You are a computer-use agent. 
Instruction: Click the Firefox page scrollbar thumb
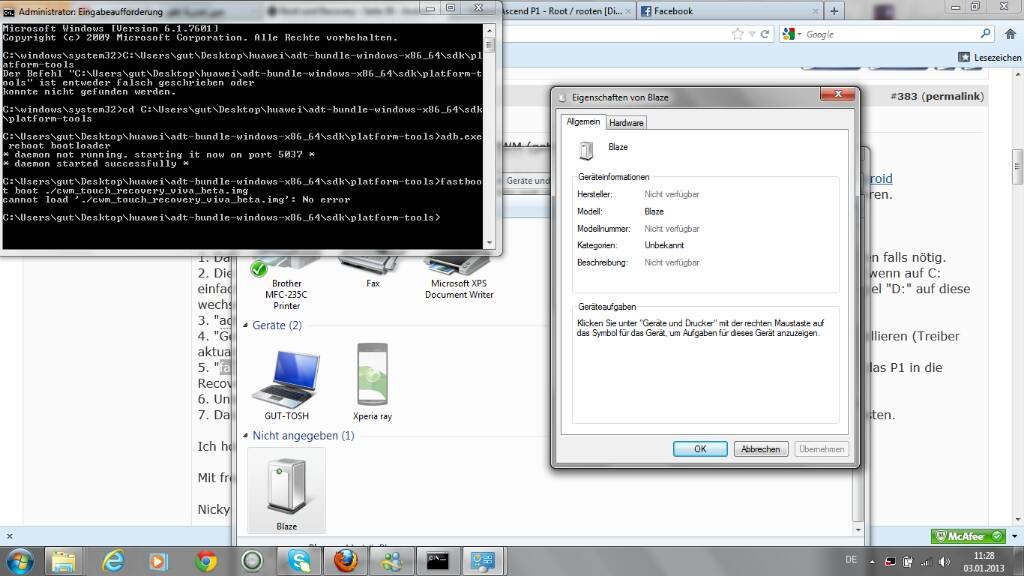[1017, 167]
